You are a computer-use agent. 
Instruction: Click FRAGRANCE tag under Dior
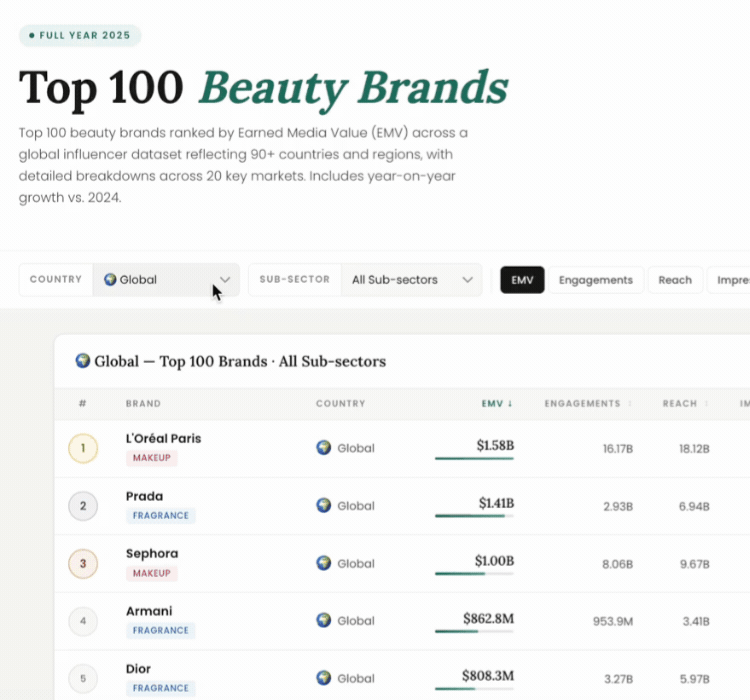click(161, 688)
